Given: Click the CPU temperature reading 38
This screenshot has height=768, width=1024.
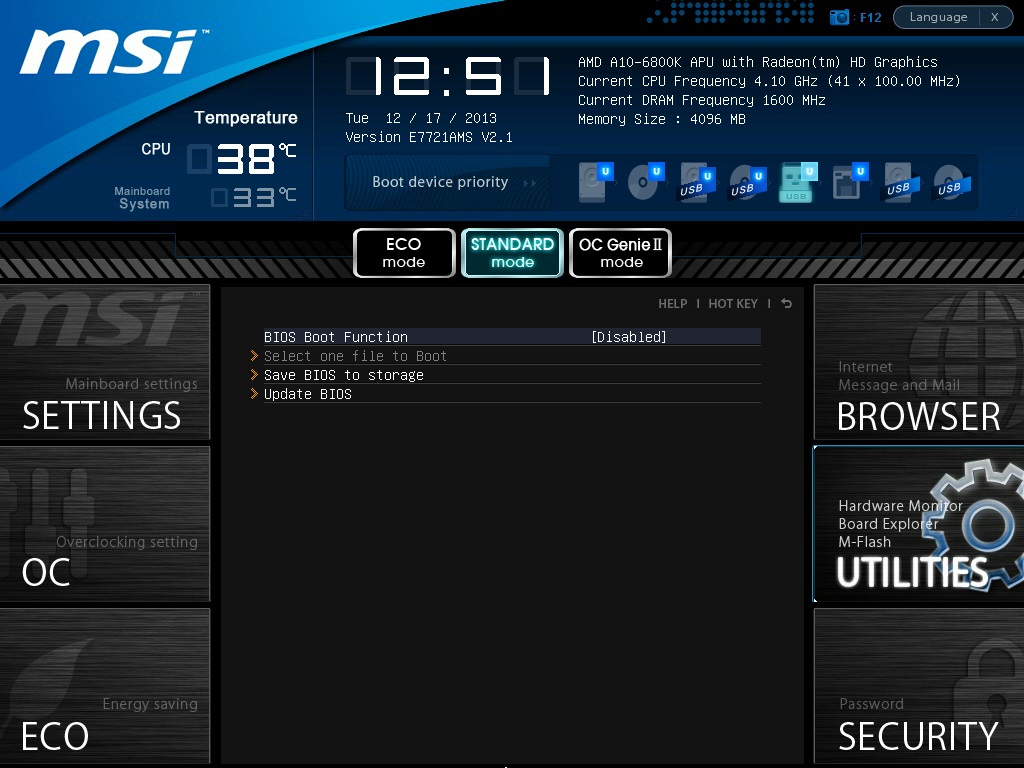Looking at the screenshot, I should (243, 159).
